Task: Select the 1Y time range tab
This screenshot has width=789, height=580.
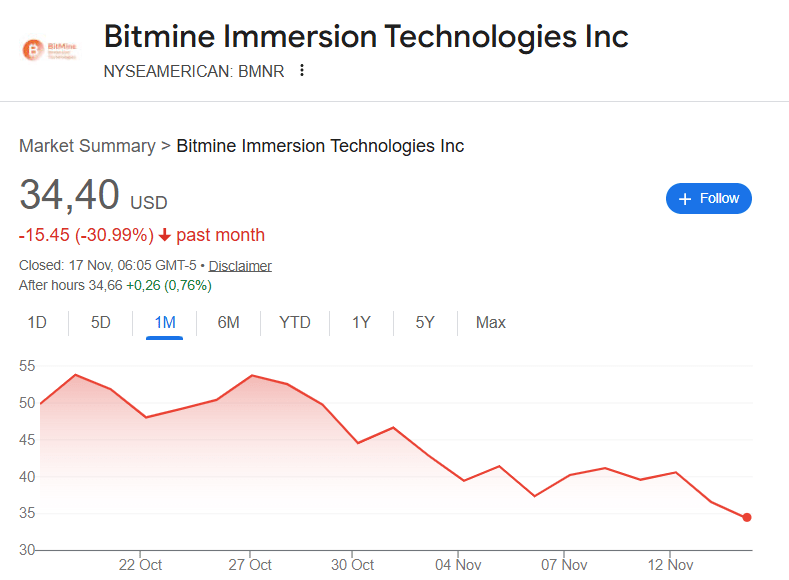Action: point(361,322)
